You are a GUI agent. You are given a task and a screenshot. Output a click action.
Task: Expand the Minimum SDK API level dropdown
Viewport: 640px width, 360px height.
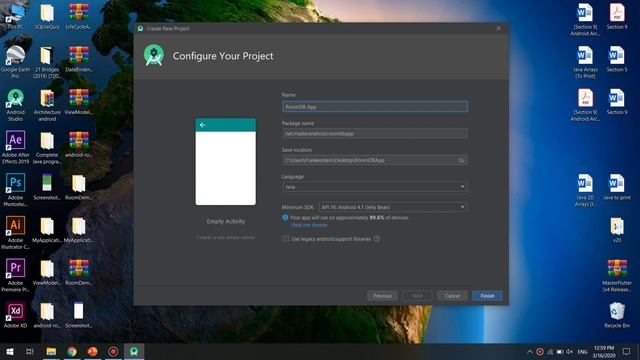tap(393, 207)
